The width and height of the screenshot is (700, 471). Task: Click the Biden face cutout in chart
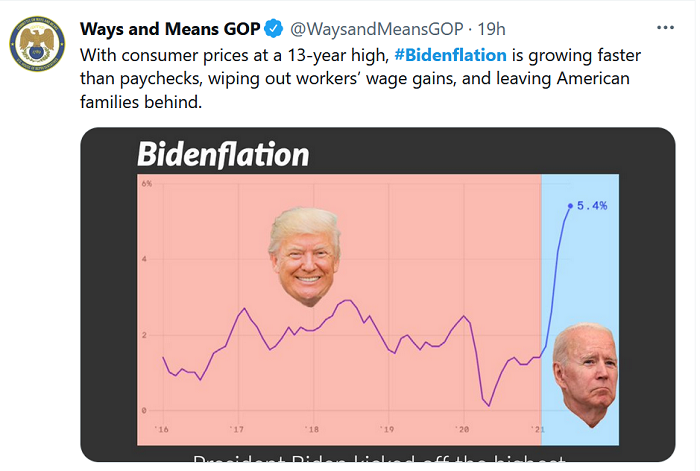(x=585, y=375)
